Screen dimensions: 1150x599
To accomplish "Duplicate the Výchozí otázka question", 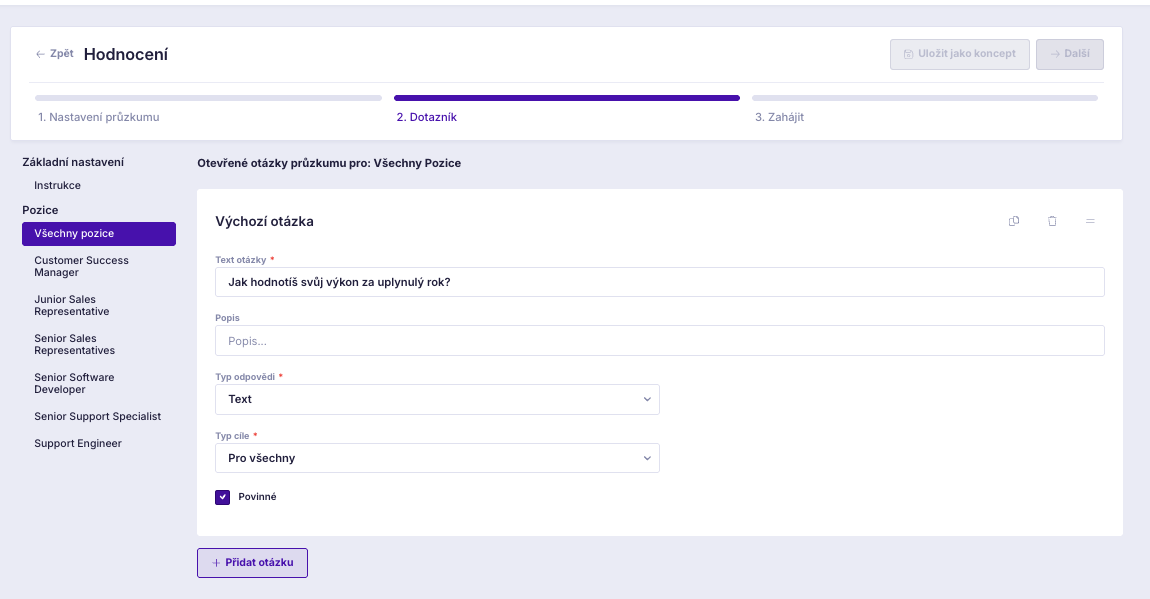I will pyautogui.click(x=1014, y=221).
